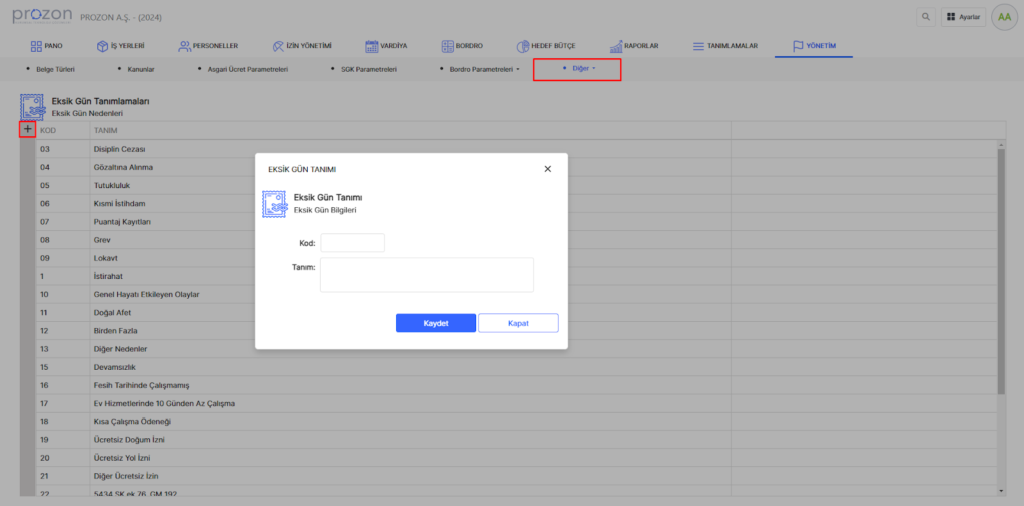Image resolution: width=1024 pixels, height=506 pixels.
Task: Open the Ayarlar settings button
Action: pos(964,17)
